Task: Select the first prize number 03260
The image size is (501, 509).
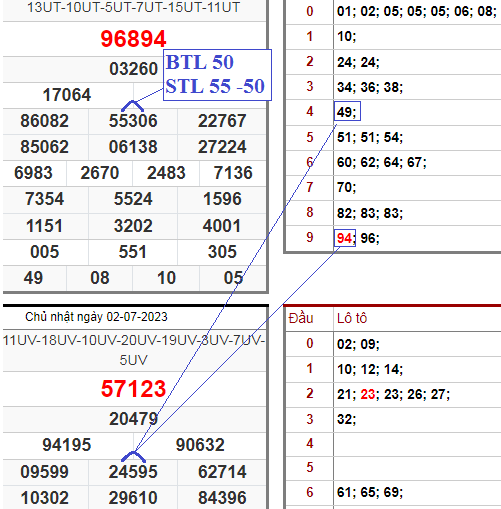Action: 133,69
